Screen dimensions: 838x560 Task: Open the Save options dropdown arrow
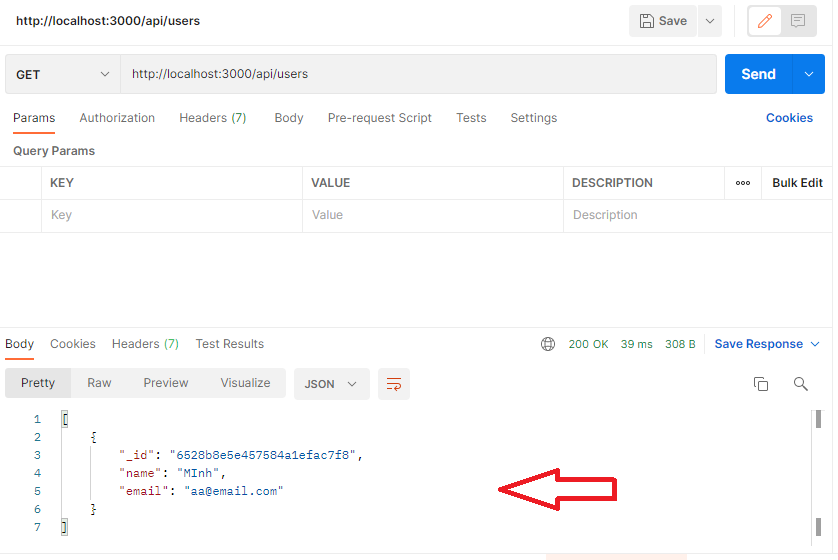(710, 21)
